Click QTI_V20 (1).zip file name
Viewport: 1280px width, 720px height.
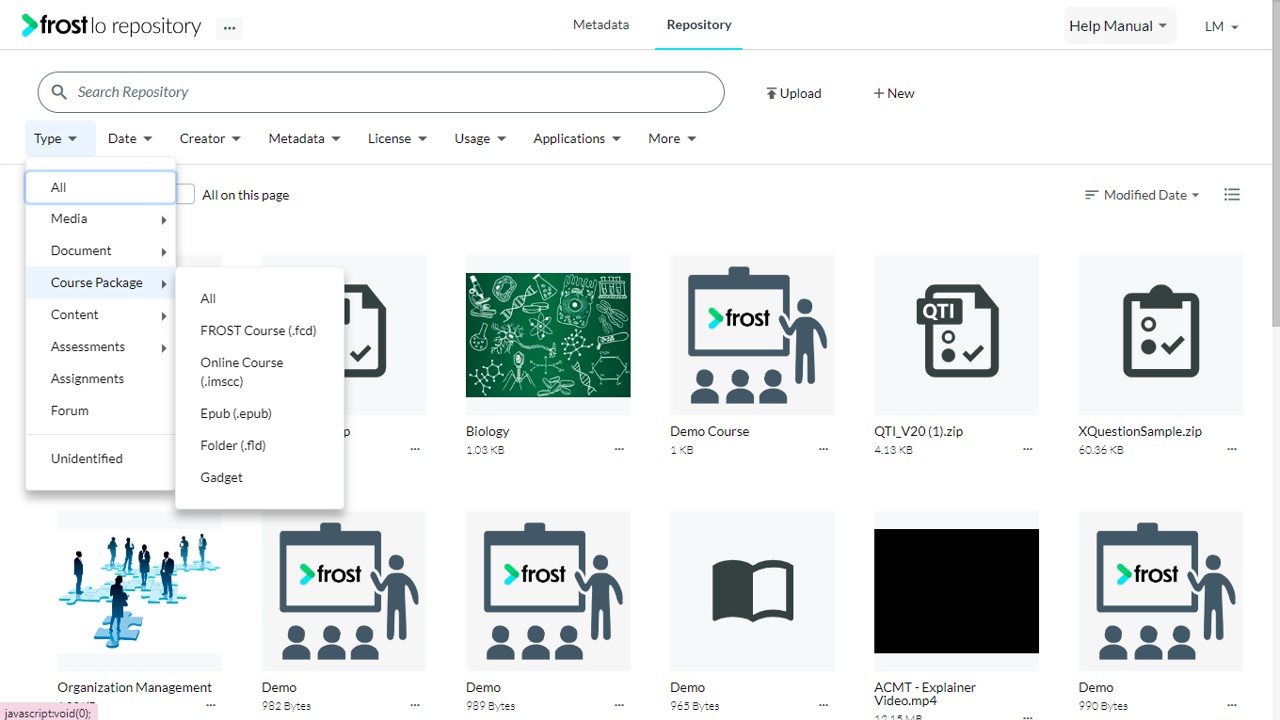tap(919, 432)
